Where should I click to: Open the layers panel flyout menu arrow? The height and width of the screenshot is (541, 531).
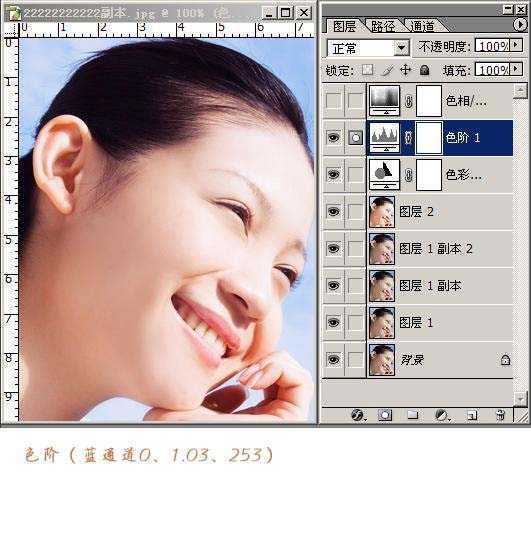coord(520,25)
